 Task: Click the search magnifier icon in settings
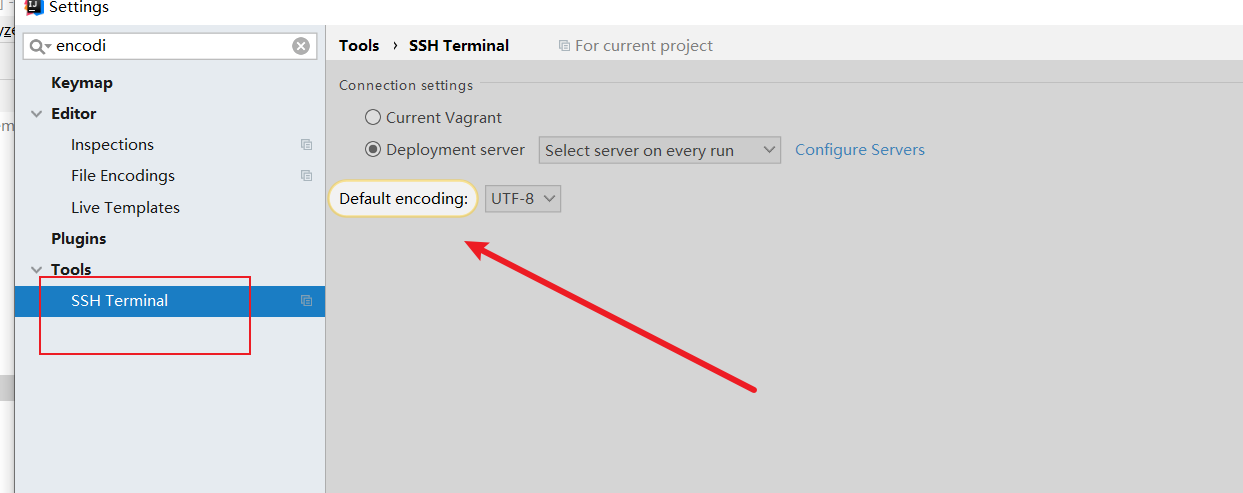coord(39,46)
